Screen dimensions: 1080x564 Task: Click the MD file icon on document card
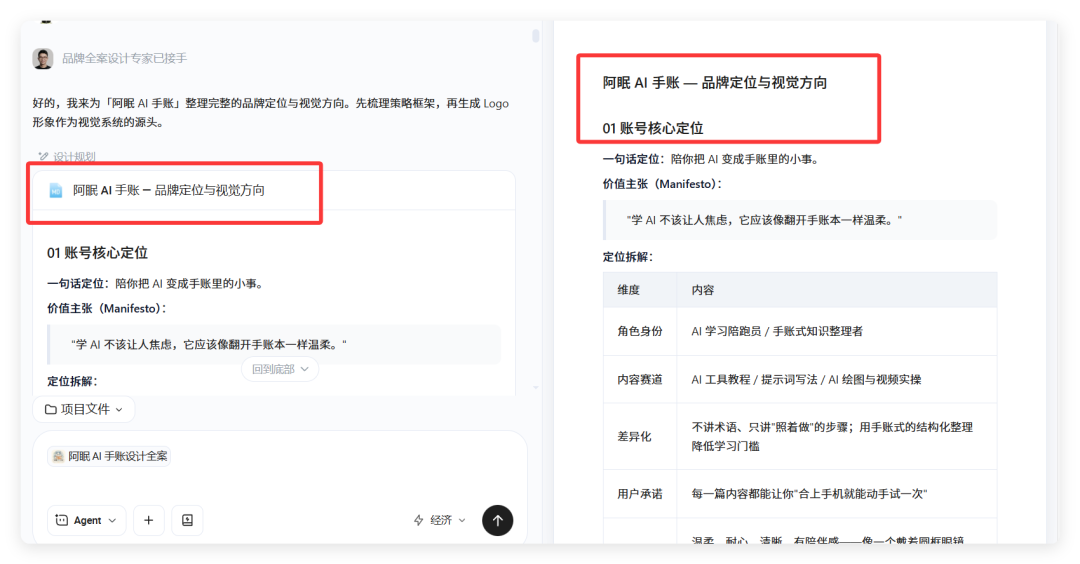pyautogui.click(x=56, y=191)
